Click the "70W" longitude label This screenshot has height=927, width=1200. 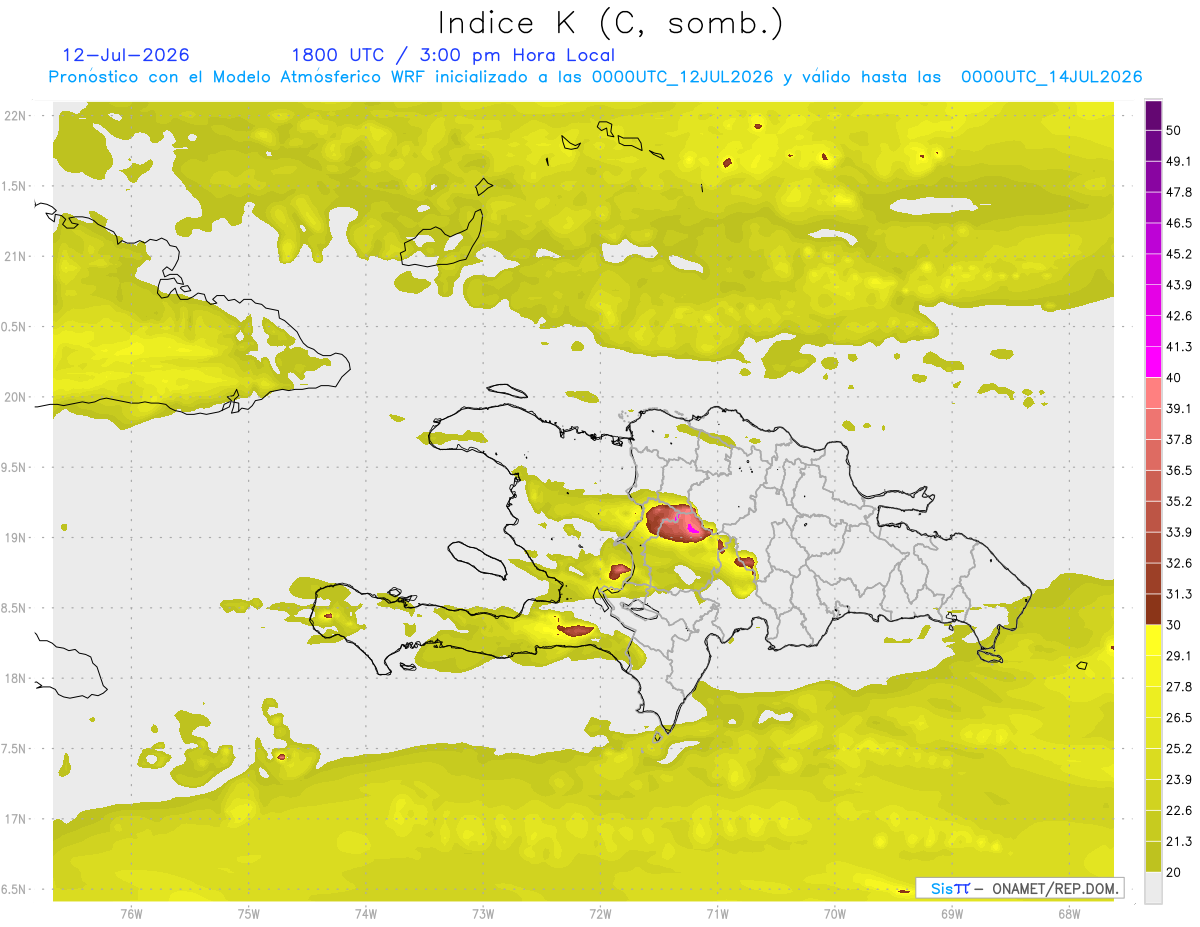pyautogui.click(x=835, y=913)
